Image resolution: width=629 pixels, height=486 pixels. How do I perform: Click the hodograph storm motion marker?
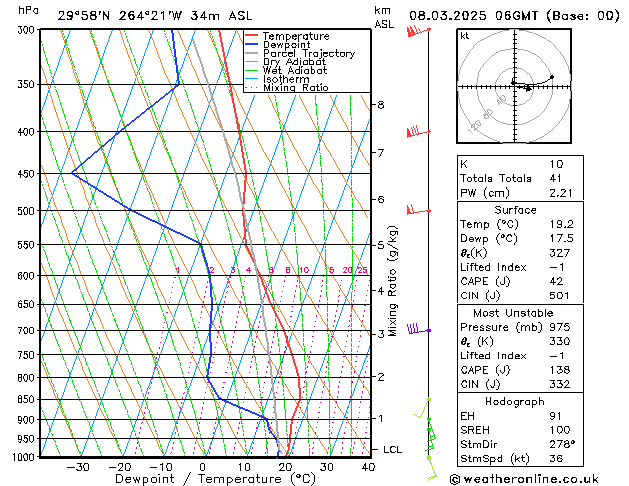click(528, 88)
